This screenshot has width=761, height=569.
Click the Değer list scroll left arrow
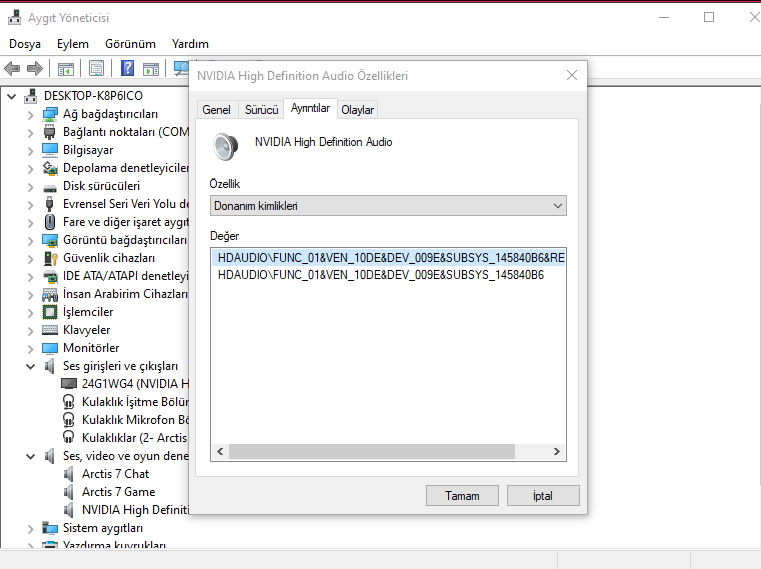coord(220,452)
